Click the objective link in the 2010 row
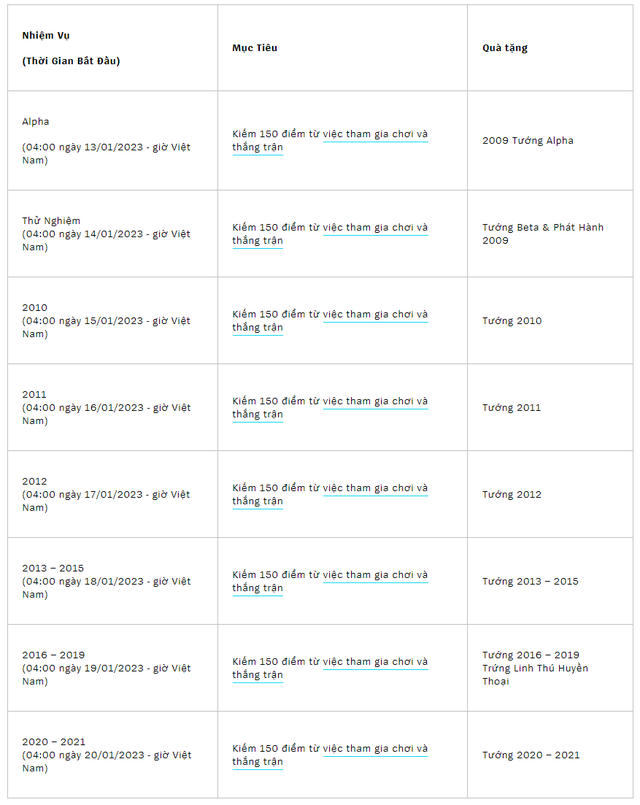This screenshot has width=640, height=805. pyautogui.click(x=375, y=315)
